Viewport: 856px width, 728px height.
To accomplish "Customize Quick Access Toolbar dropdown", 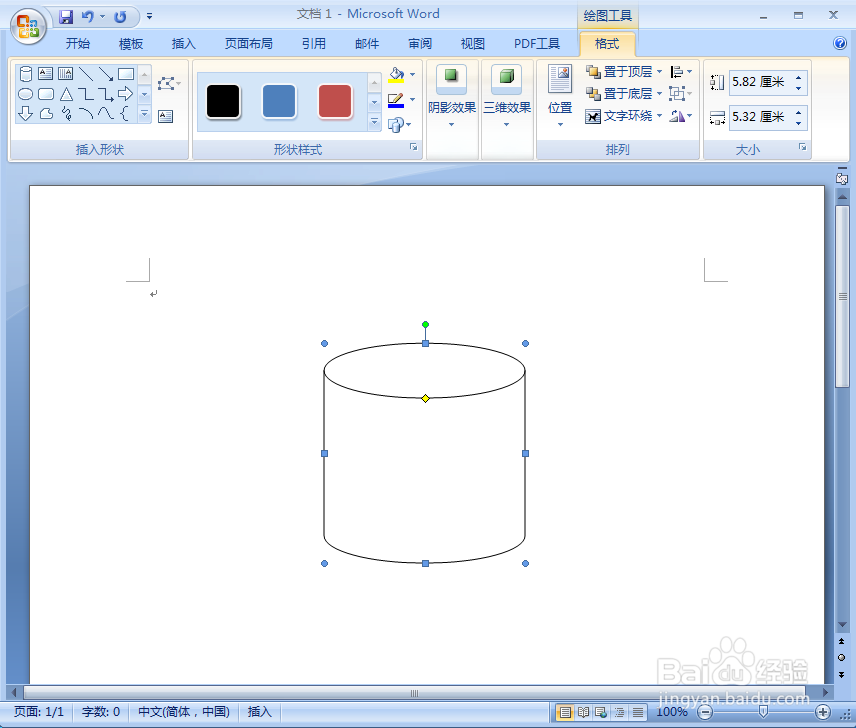I will [149, 17].
